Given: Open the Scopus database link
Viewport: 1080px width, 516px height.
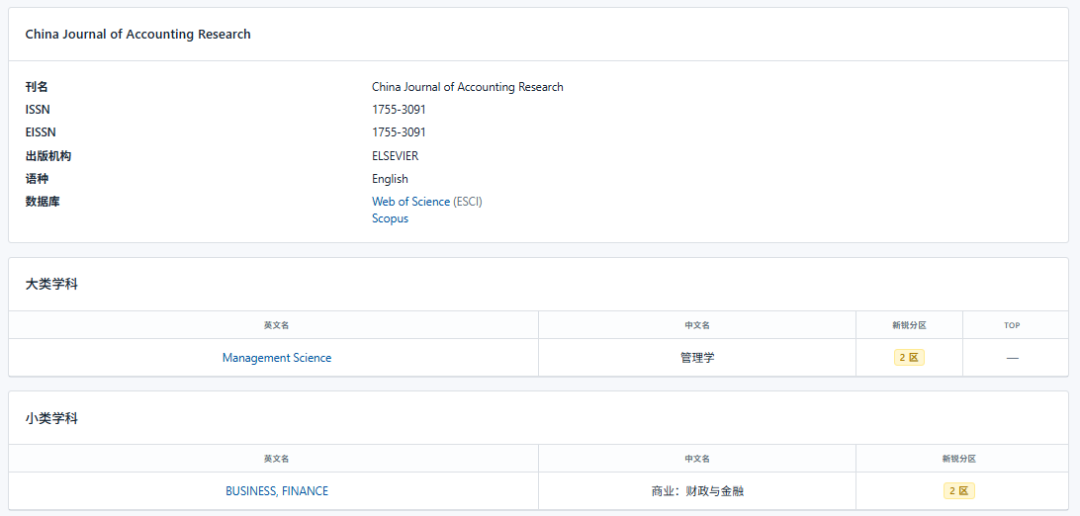Looking at the screenshot, I should pyautogui.click(x=390, y=219).
